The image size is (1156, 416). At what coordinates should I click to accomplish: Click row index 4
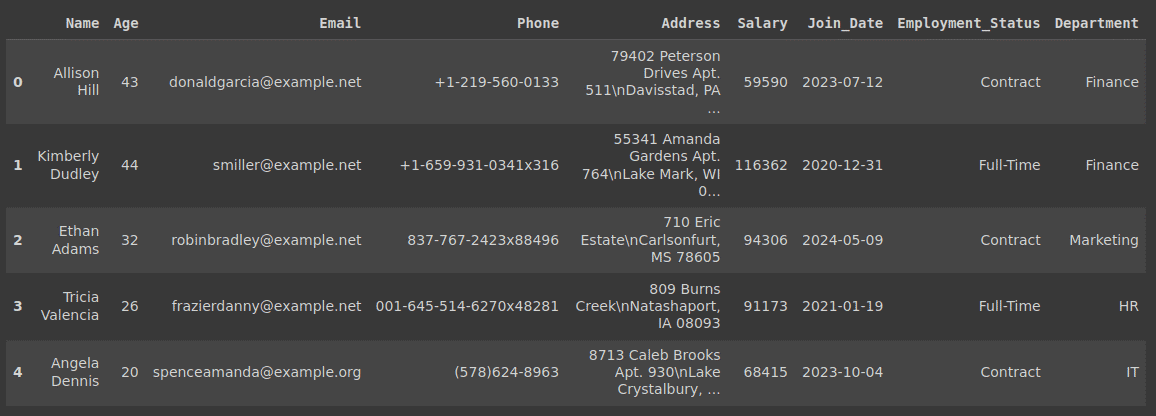18,372
